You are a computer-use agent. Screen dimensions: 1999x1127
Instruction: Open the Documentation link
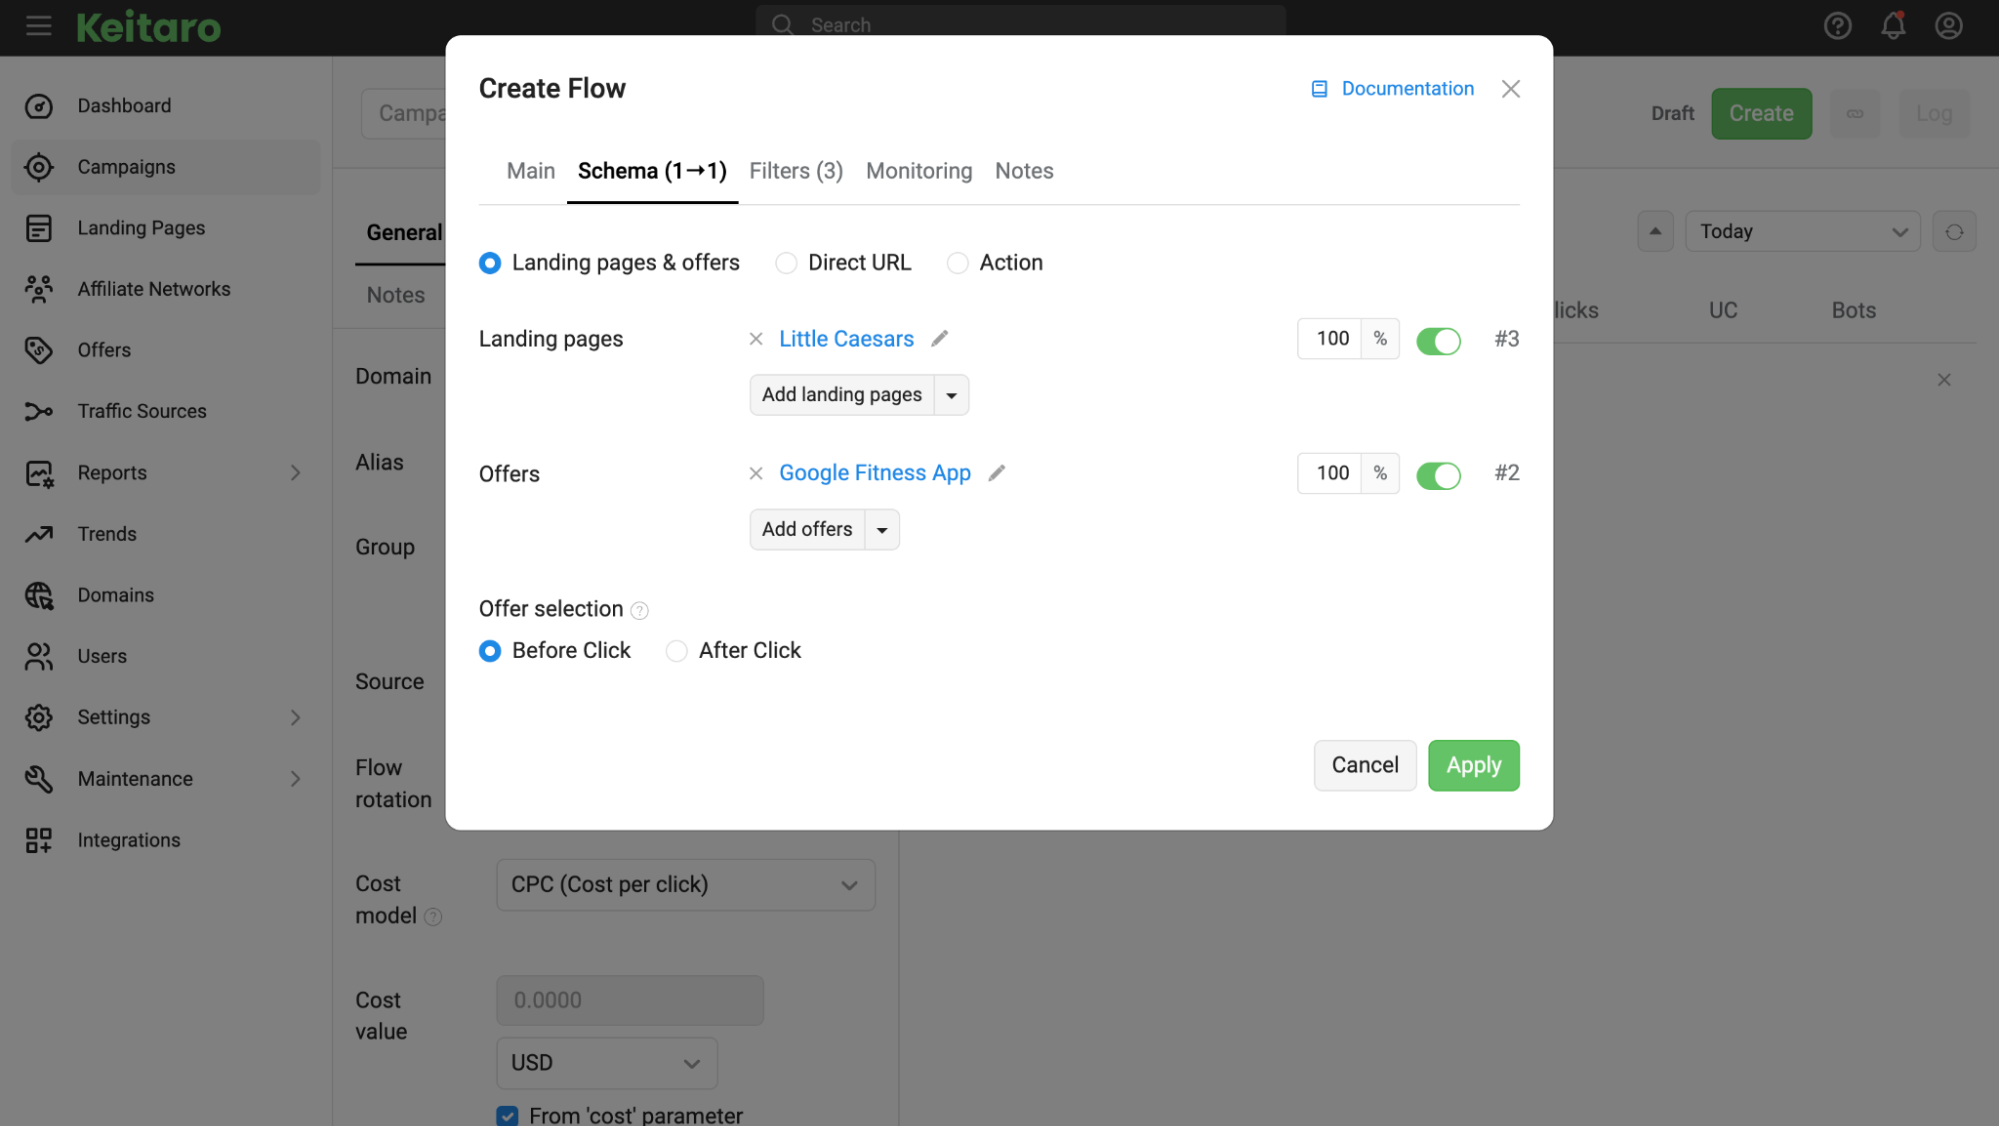[1392, 89]
